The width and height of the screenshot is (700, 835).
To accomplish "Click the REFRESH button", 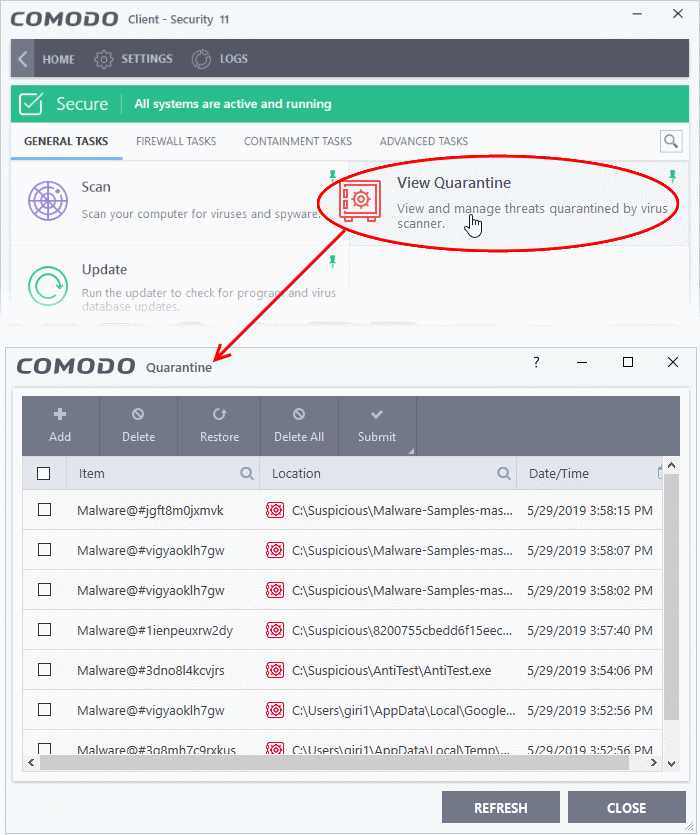I will tap(501, 807).
